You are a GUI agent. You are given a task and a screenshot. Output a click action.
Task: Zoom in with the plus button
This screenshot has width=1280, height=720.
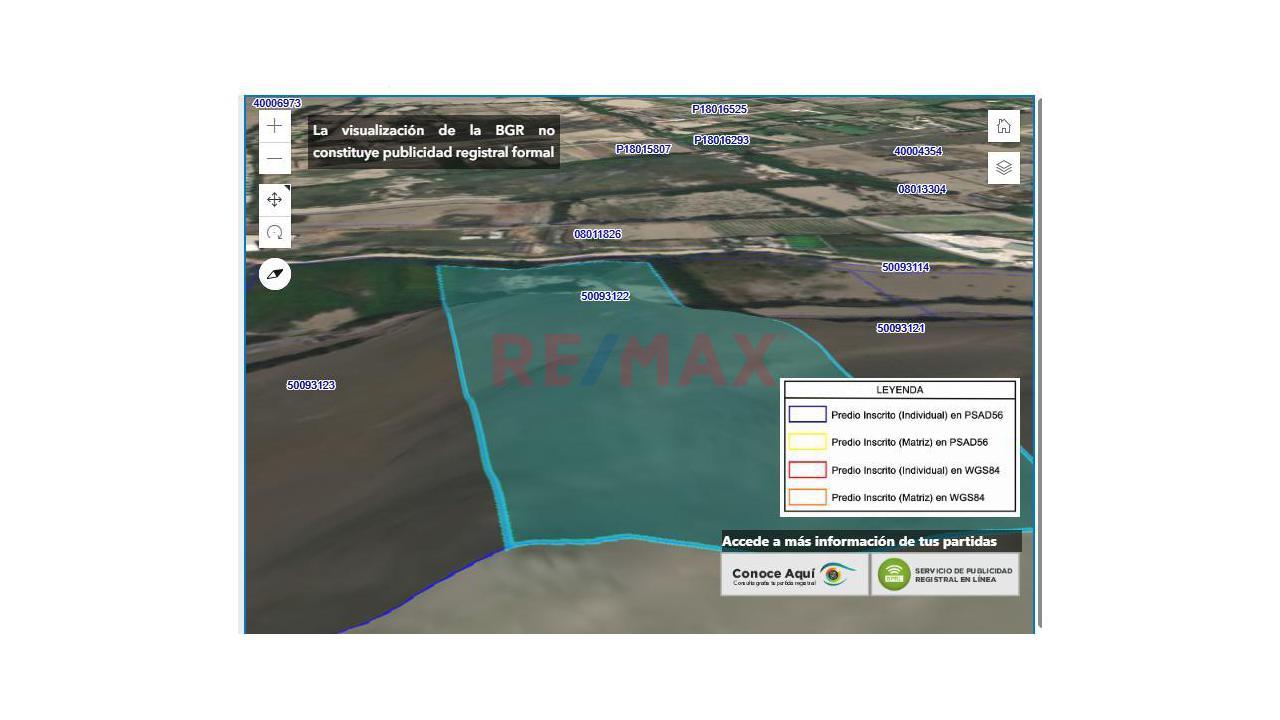[x=275, y=126]
